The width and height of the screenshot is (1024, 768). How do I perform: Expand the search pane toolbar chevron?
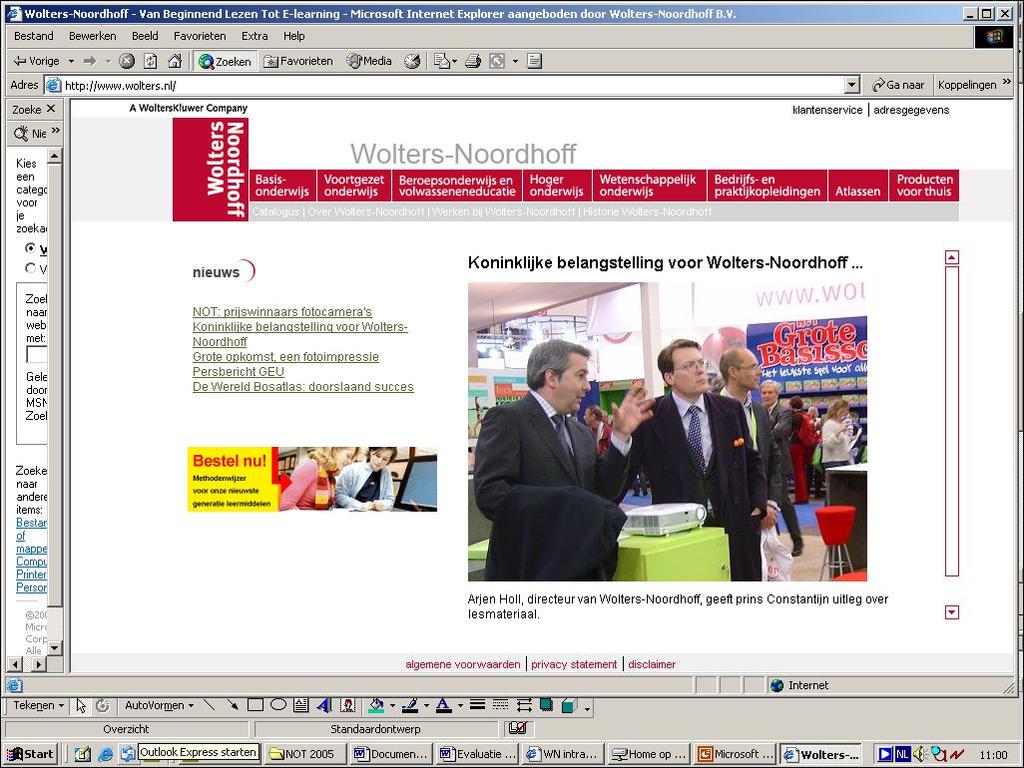56,131
